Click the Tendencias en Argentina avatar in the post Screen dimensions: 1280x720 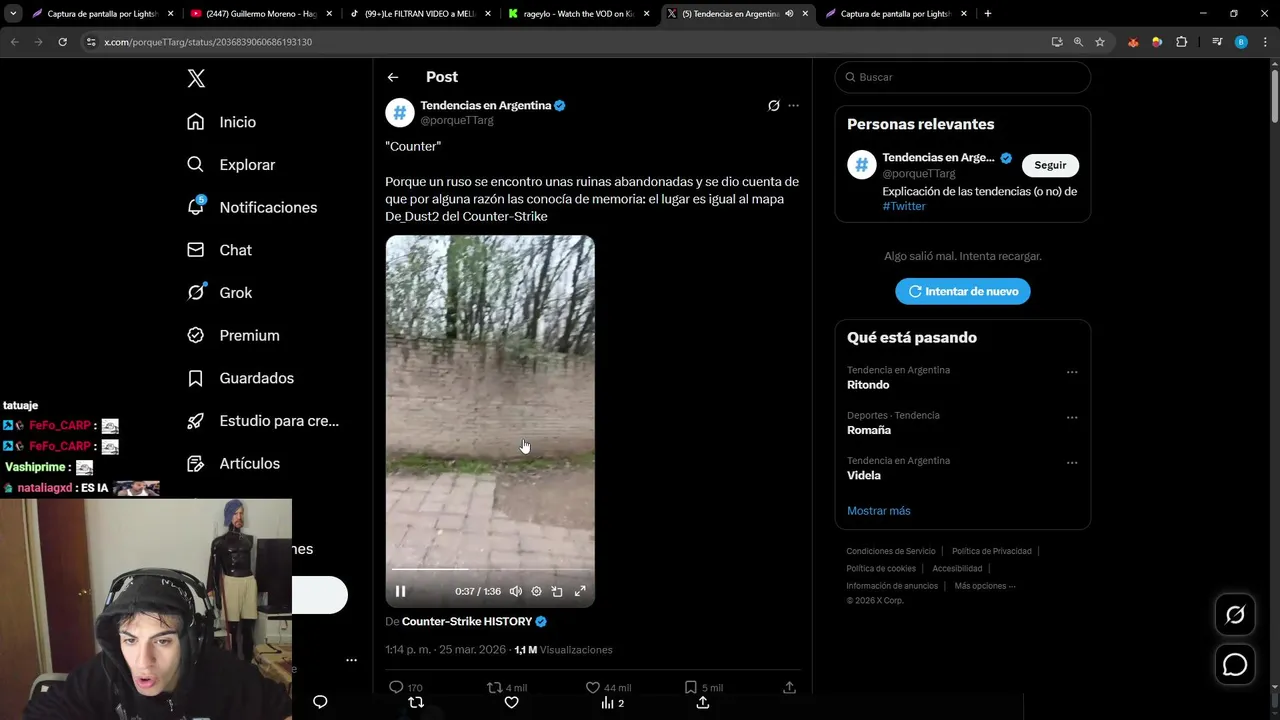point(400,112)
